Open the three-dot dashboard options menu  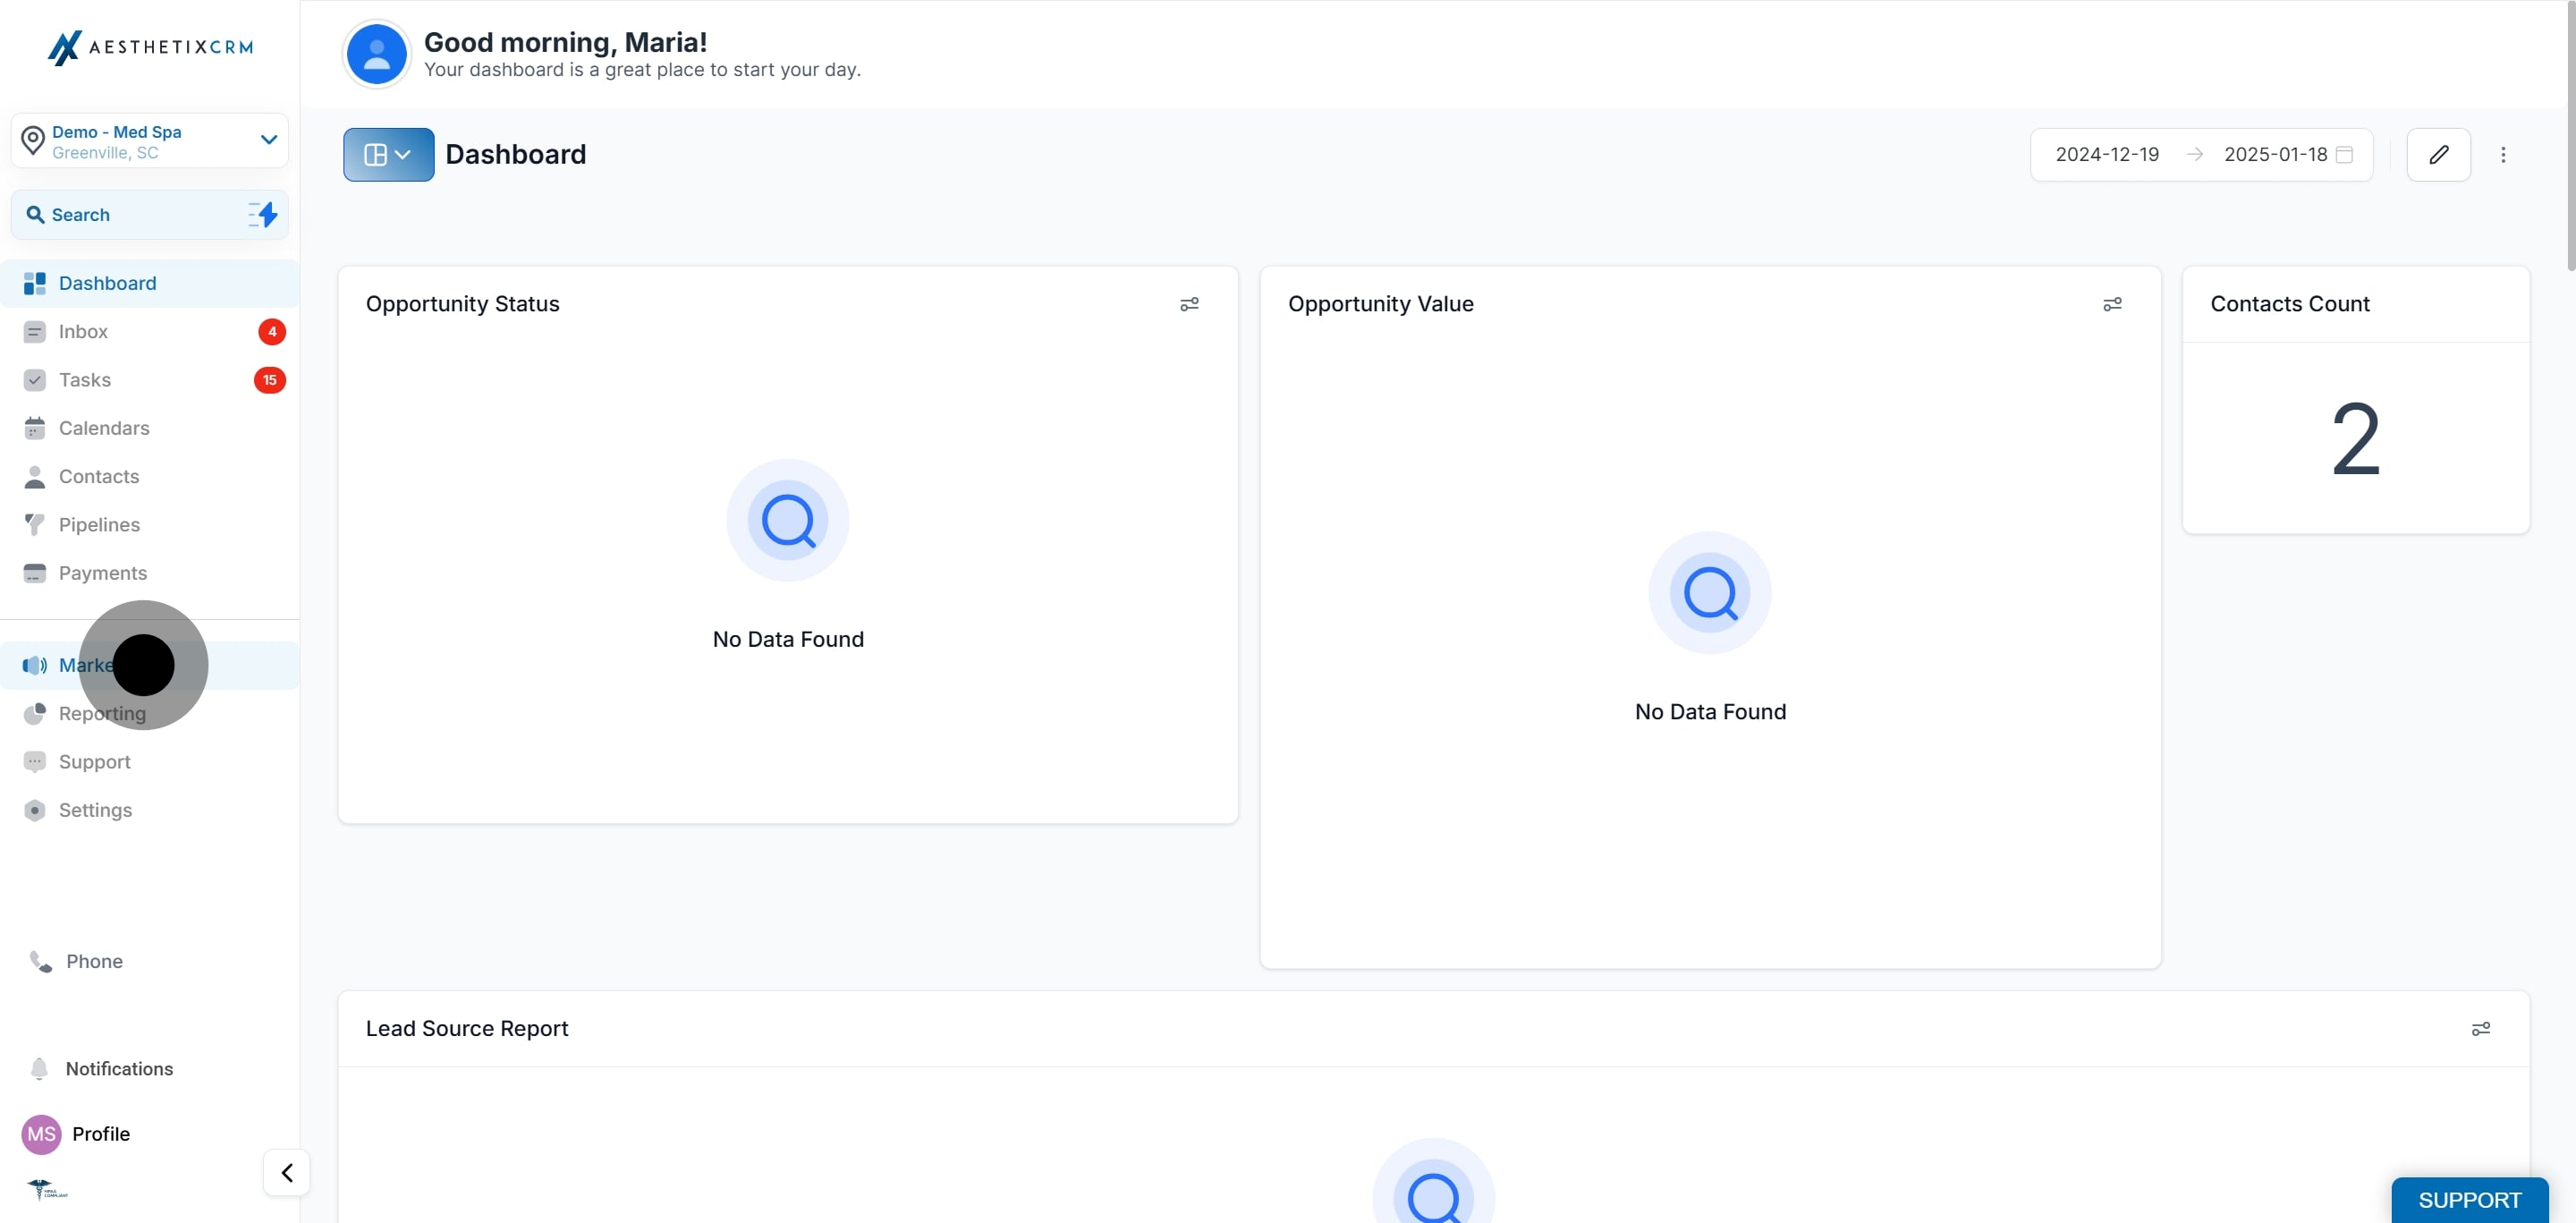coord(2503,155)
